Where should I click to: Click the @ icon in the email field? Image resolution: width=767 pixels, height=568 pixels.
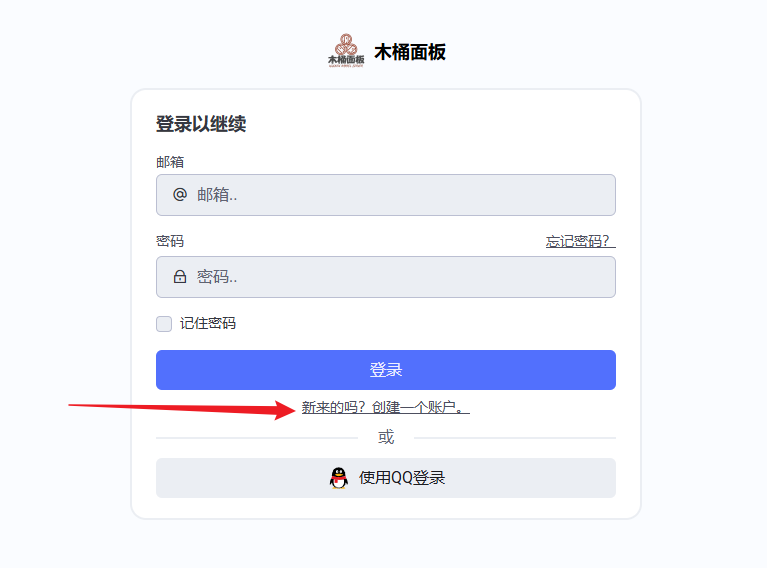coord(180,195)
